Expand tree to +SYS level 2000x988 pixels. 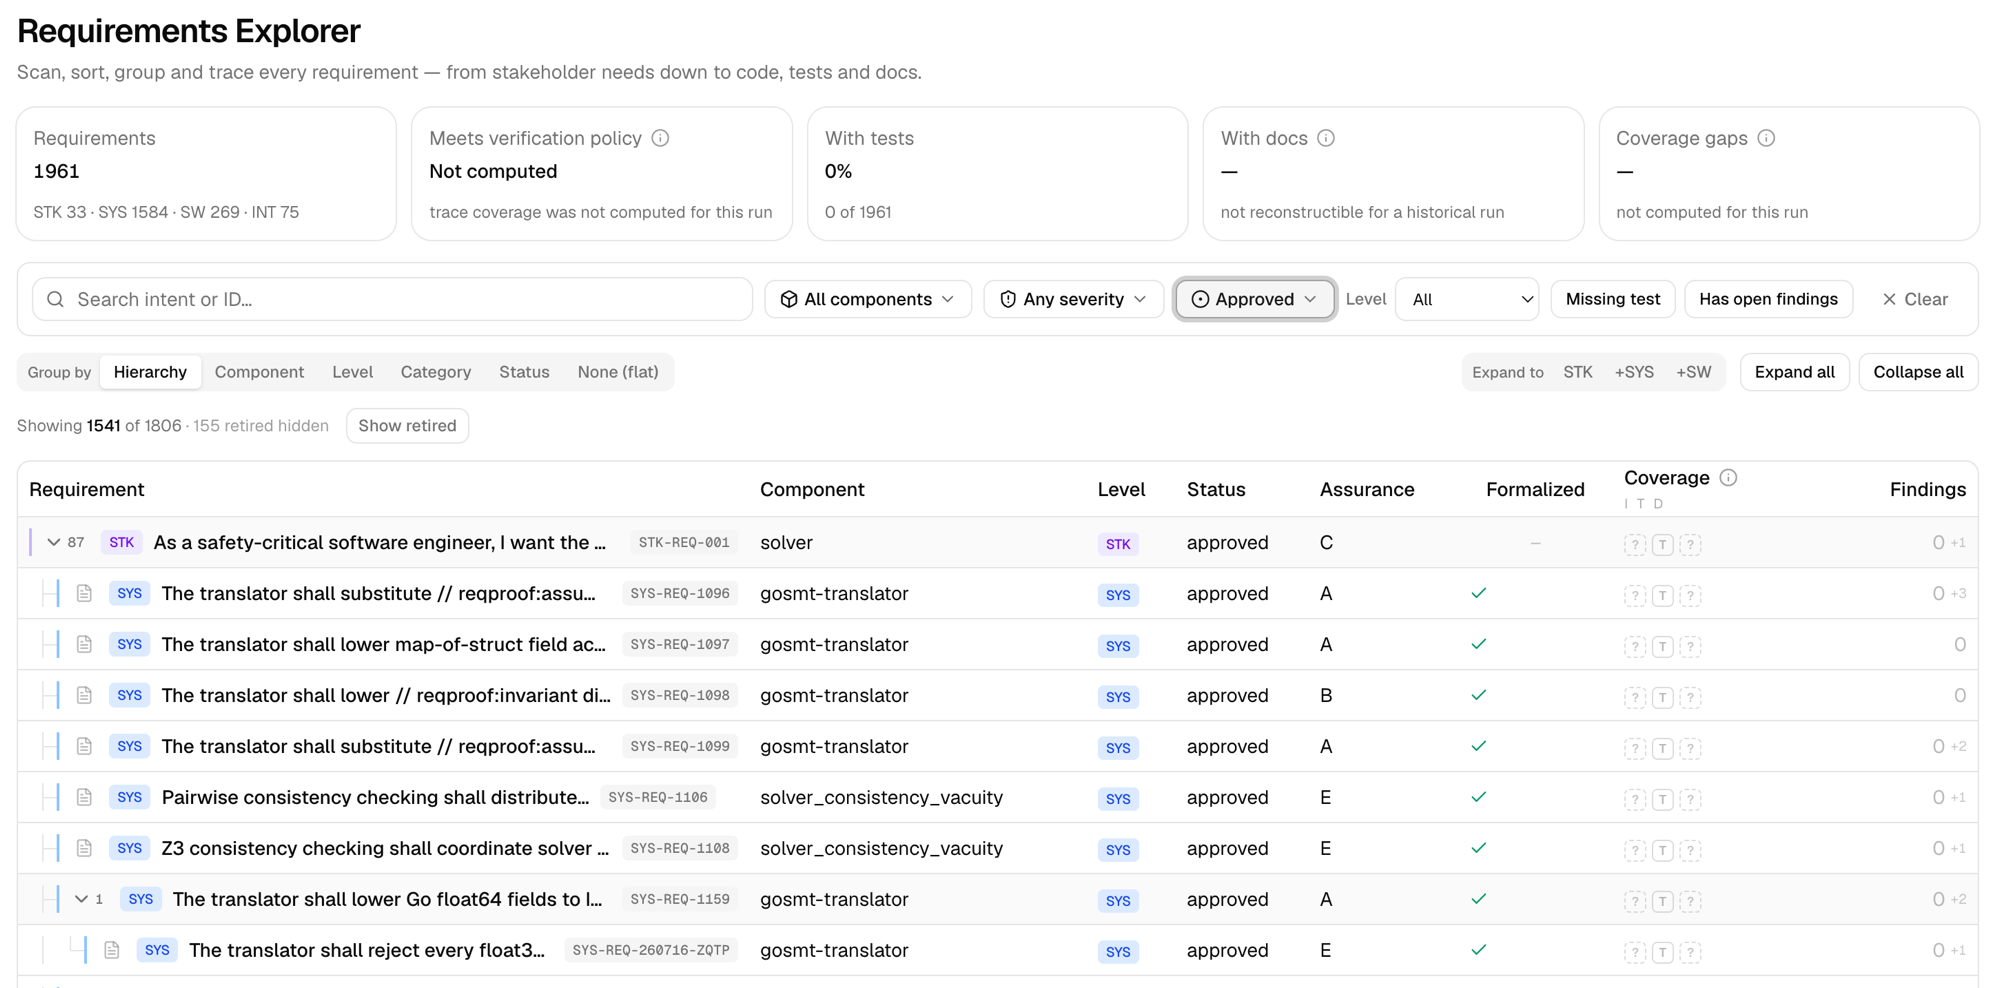coord(1634,372)
